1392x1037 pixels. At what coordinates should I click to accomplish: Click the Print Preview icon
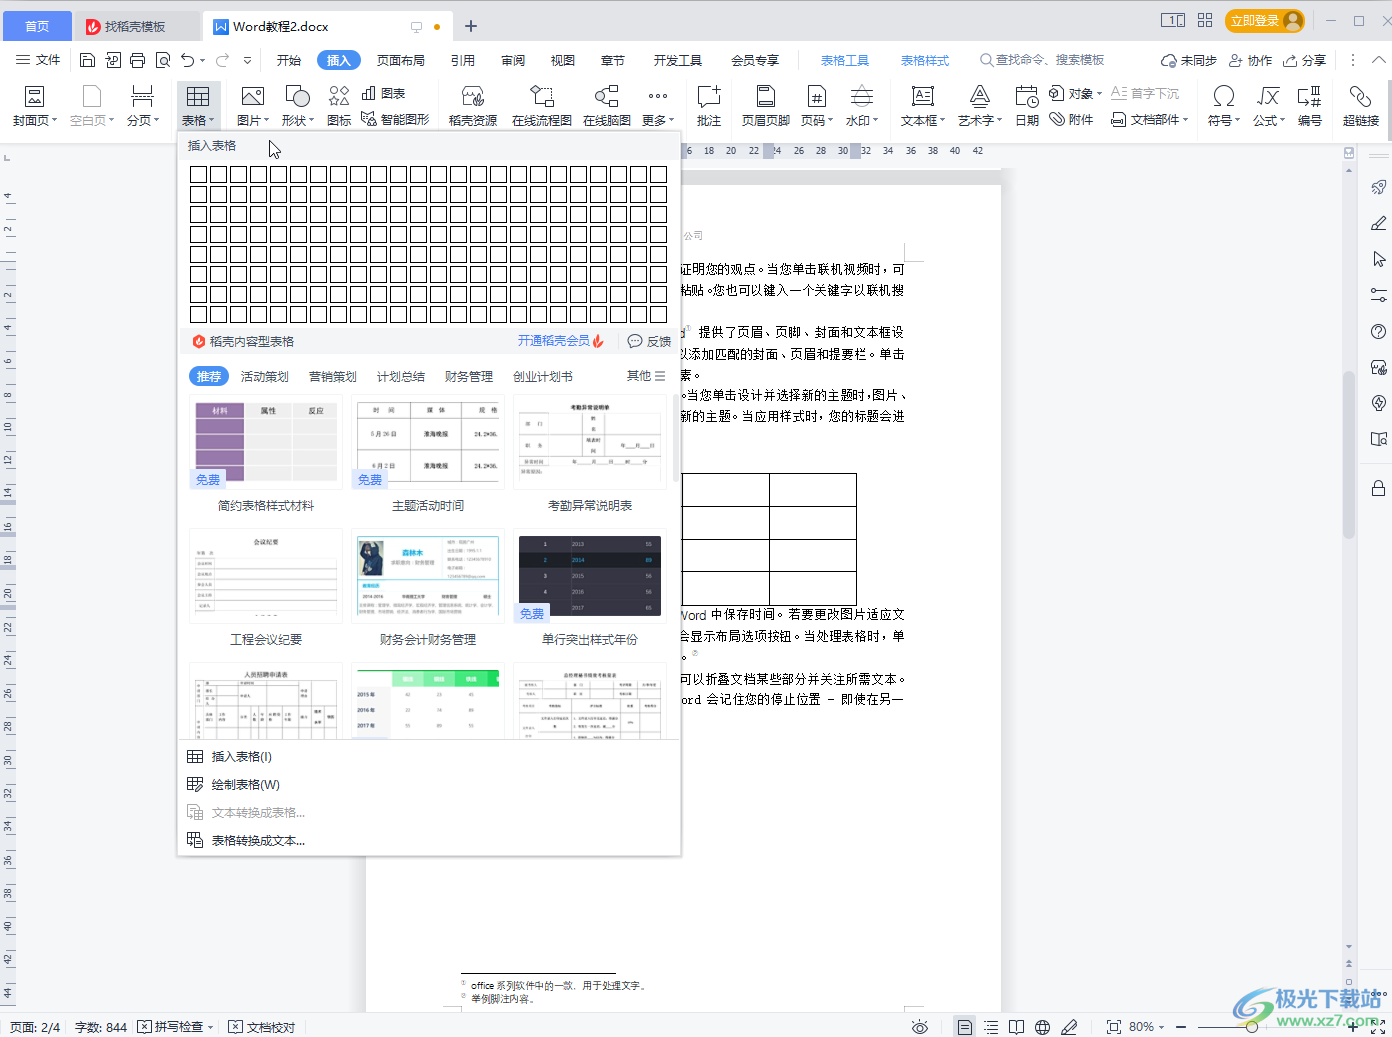tap(163, 60)
